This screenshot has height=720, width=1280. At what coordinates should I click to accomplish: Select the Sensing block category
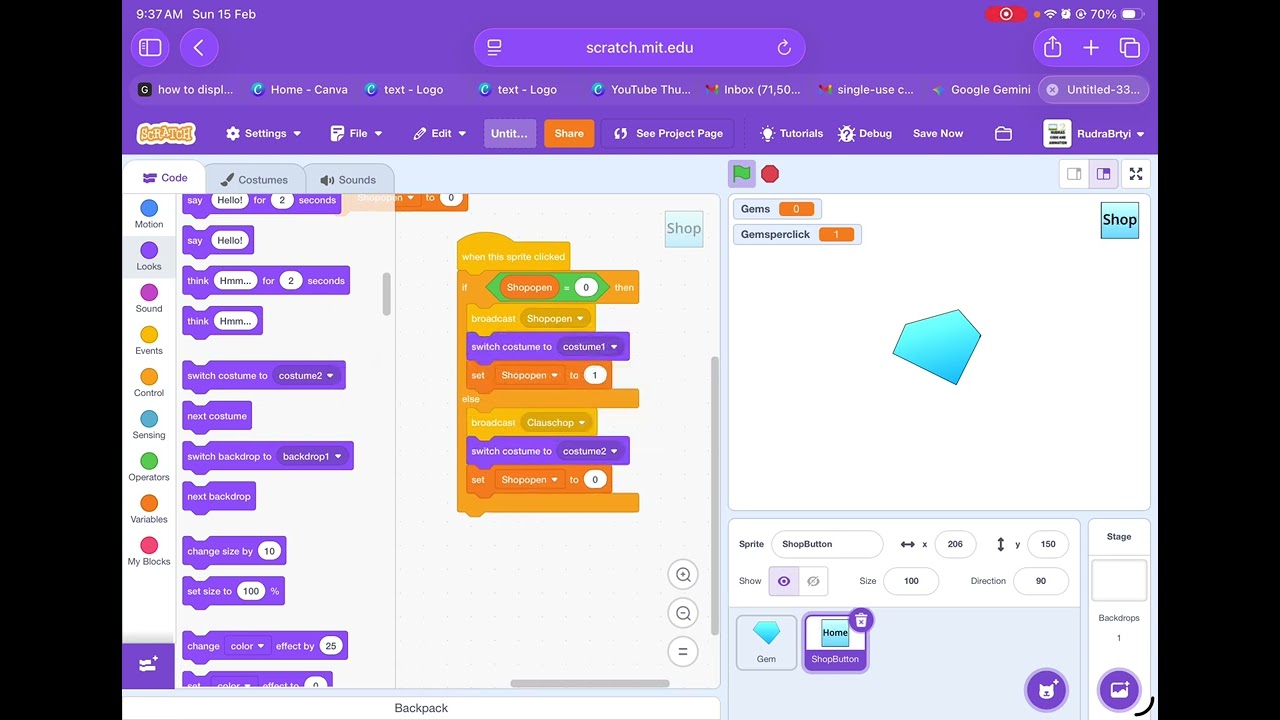149,424
